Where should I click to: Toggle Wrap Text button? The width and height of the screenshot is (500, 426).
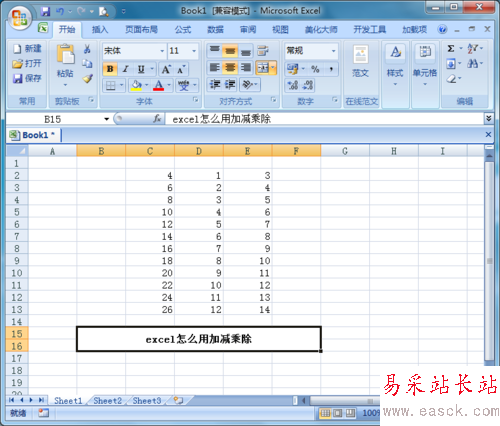point(263,51)
